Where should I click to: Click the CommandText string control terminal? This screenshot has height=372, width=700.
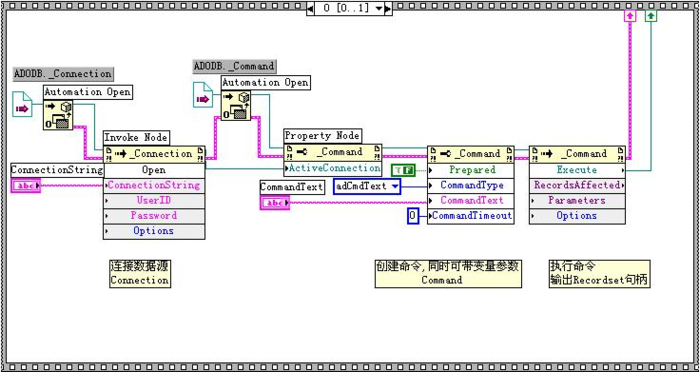coord(275,203)
